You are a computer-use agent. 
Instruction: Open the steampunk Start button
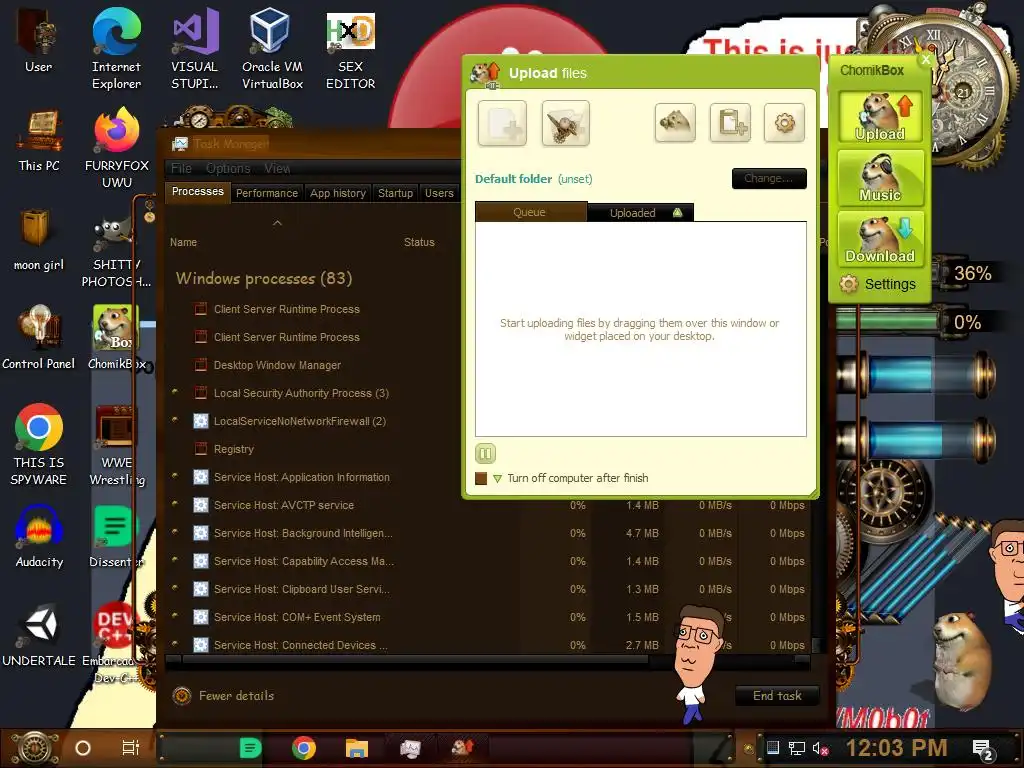(34, 748)
